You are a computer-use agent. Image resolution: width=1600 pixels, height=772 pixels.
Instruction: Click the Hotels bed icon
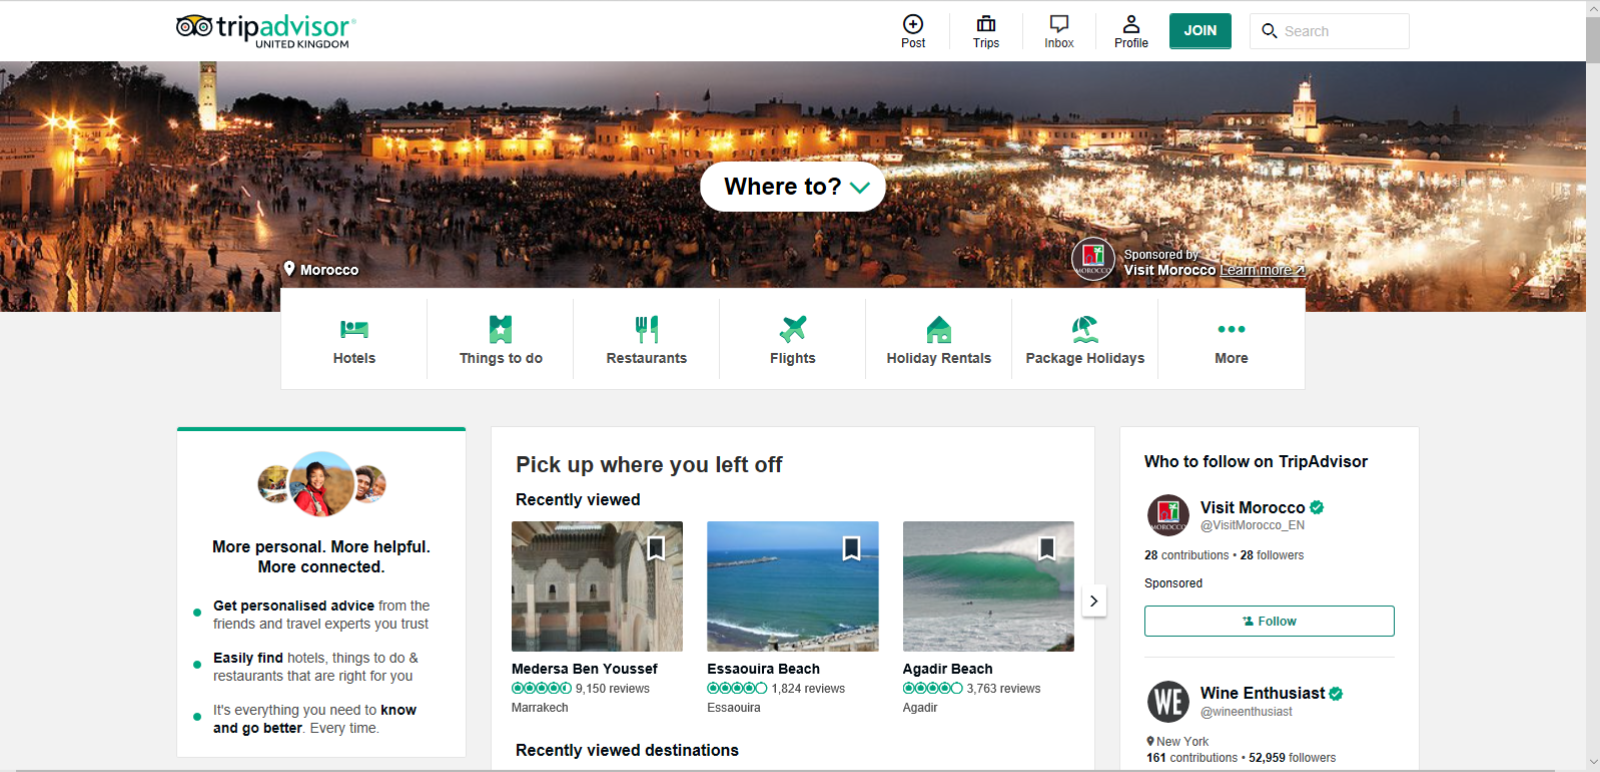(354, 329)
